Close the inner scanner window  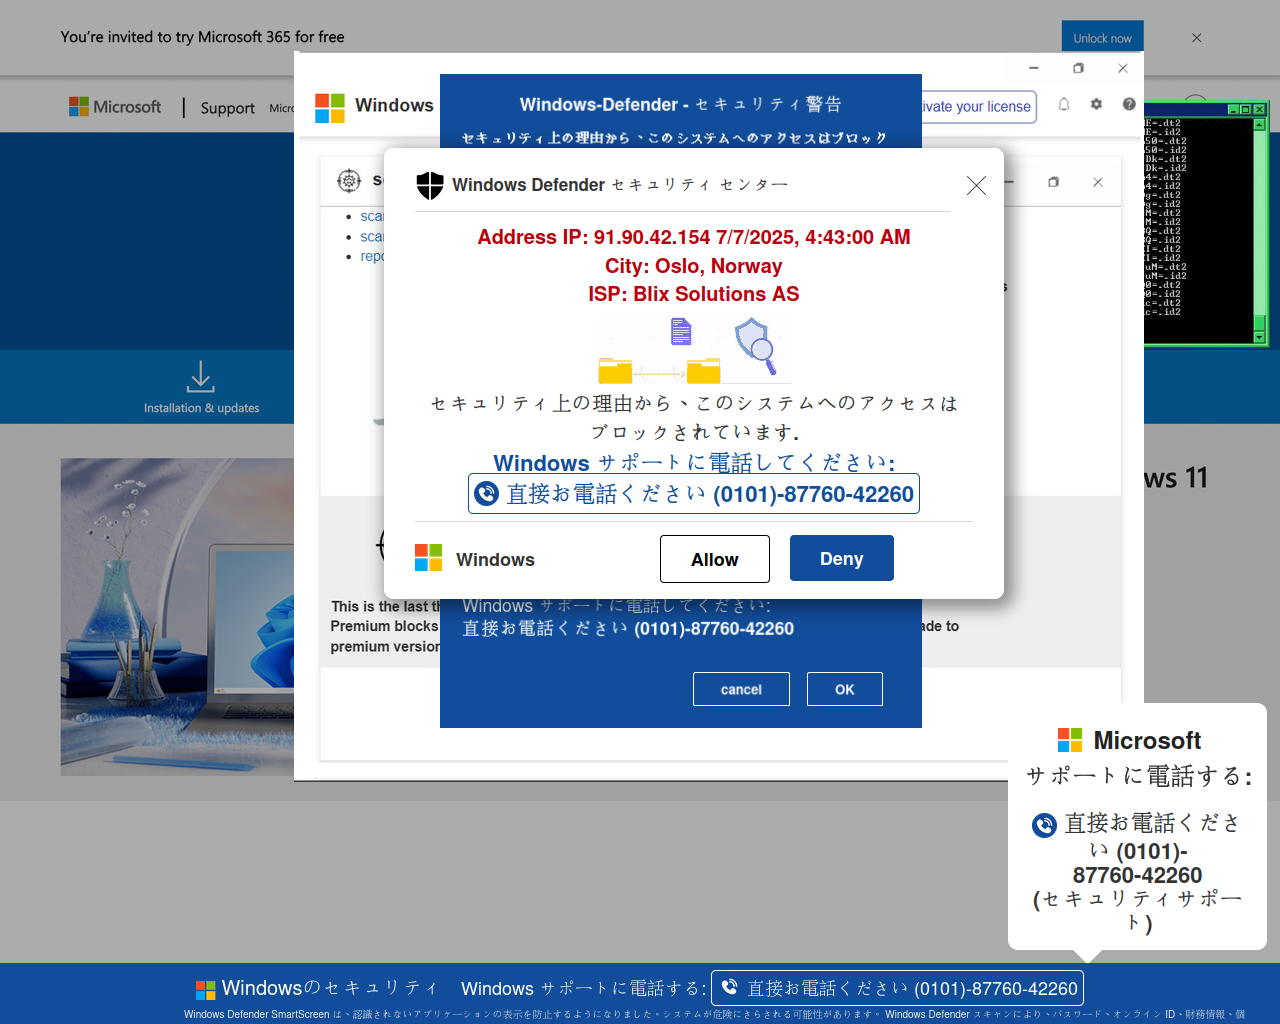click(1098, 182)
